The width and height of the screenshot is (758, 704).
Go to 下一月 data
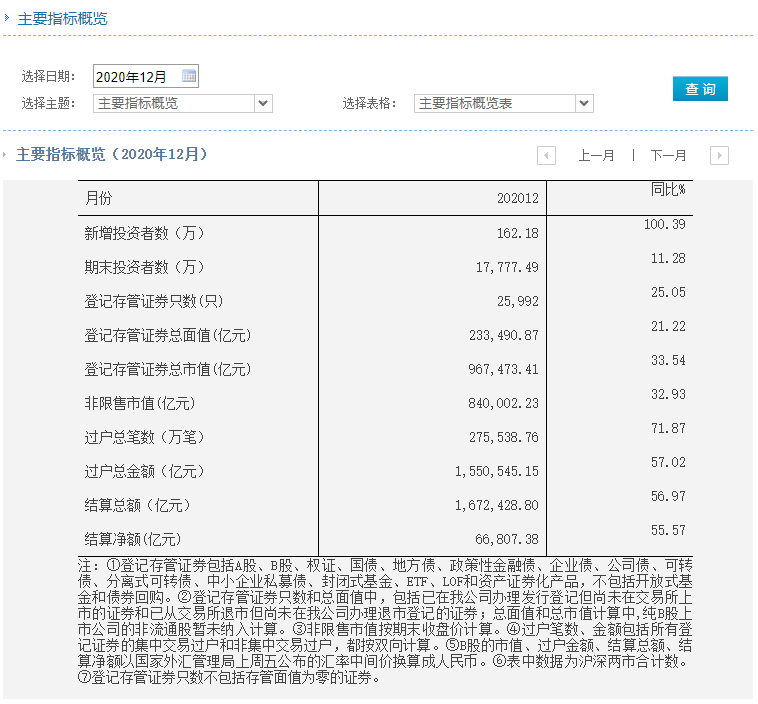point(668,155)
